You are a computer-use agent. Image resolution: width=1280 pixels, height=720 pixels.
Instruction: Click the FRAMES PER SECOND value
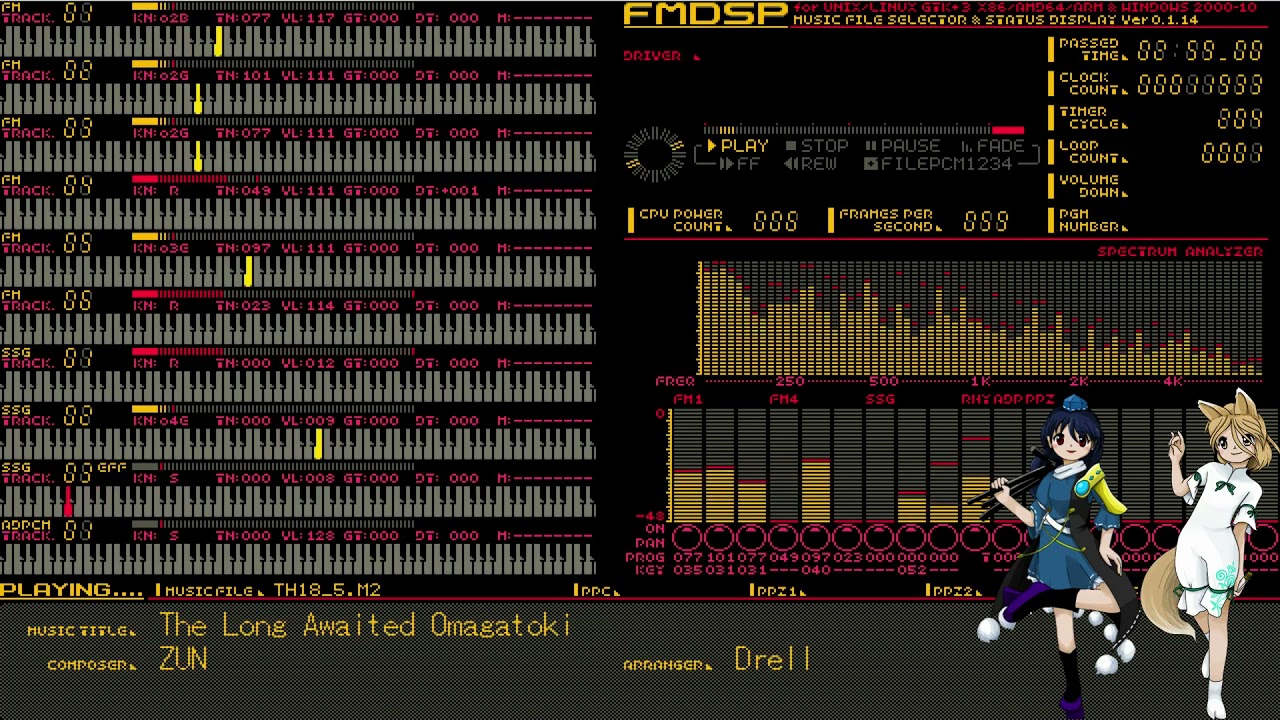pyautogui.click(x=986, y=221)
